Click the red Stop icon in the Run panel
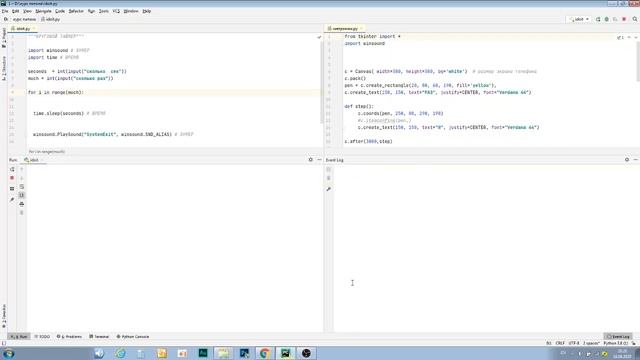Viewport: 640px width, 360px height. 12,178
